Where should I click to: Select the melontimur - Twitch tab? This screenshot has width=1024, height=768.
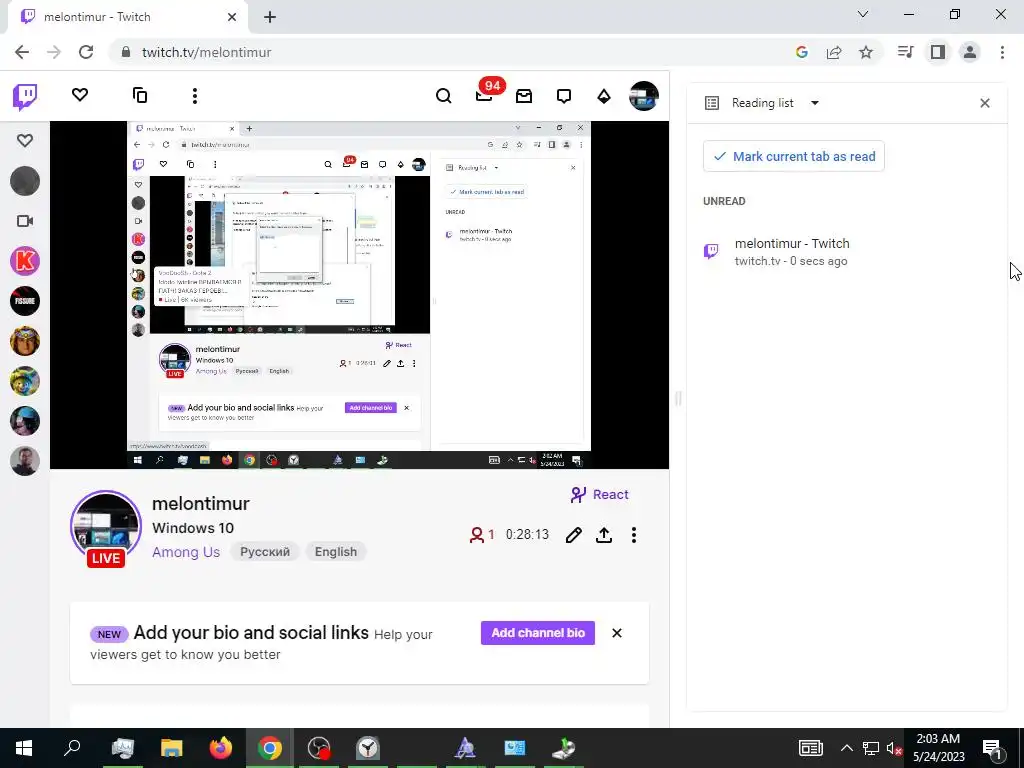coord(128,17)
